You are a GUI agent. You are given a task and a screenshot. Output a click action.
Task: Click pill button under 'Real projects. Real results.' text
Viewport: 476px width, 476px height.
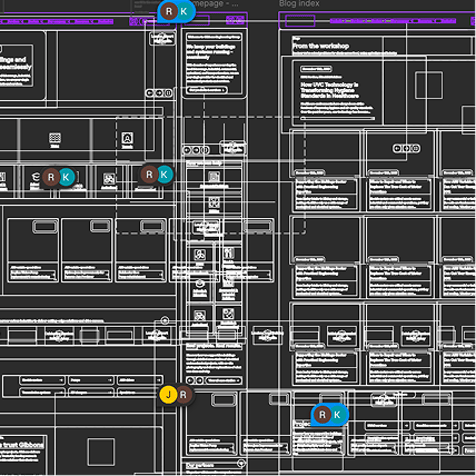(223, 380)
